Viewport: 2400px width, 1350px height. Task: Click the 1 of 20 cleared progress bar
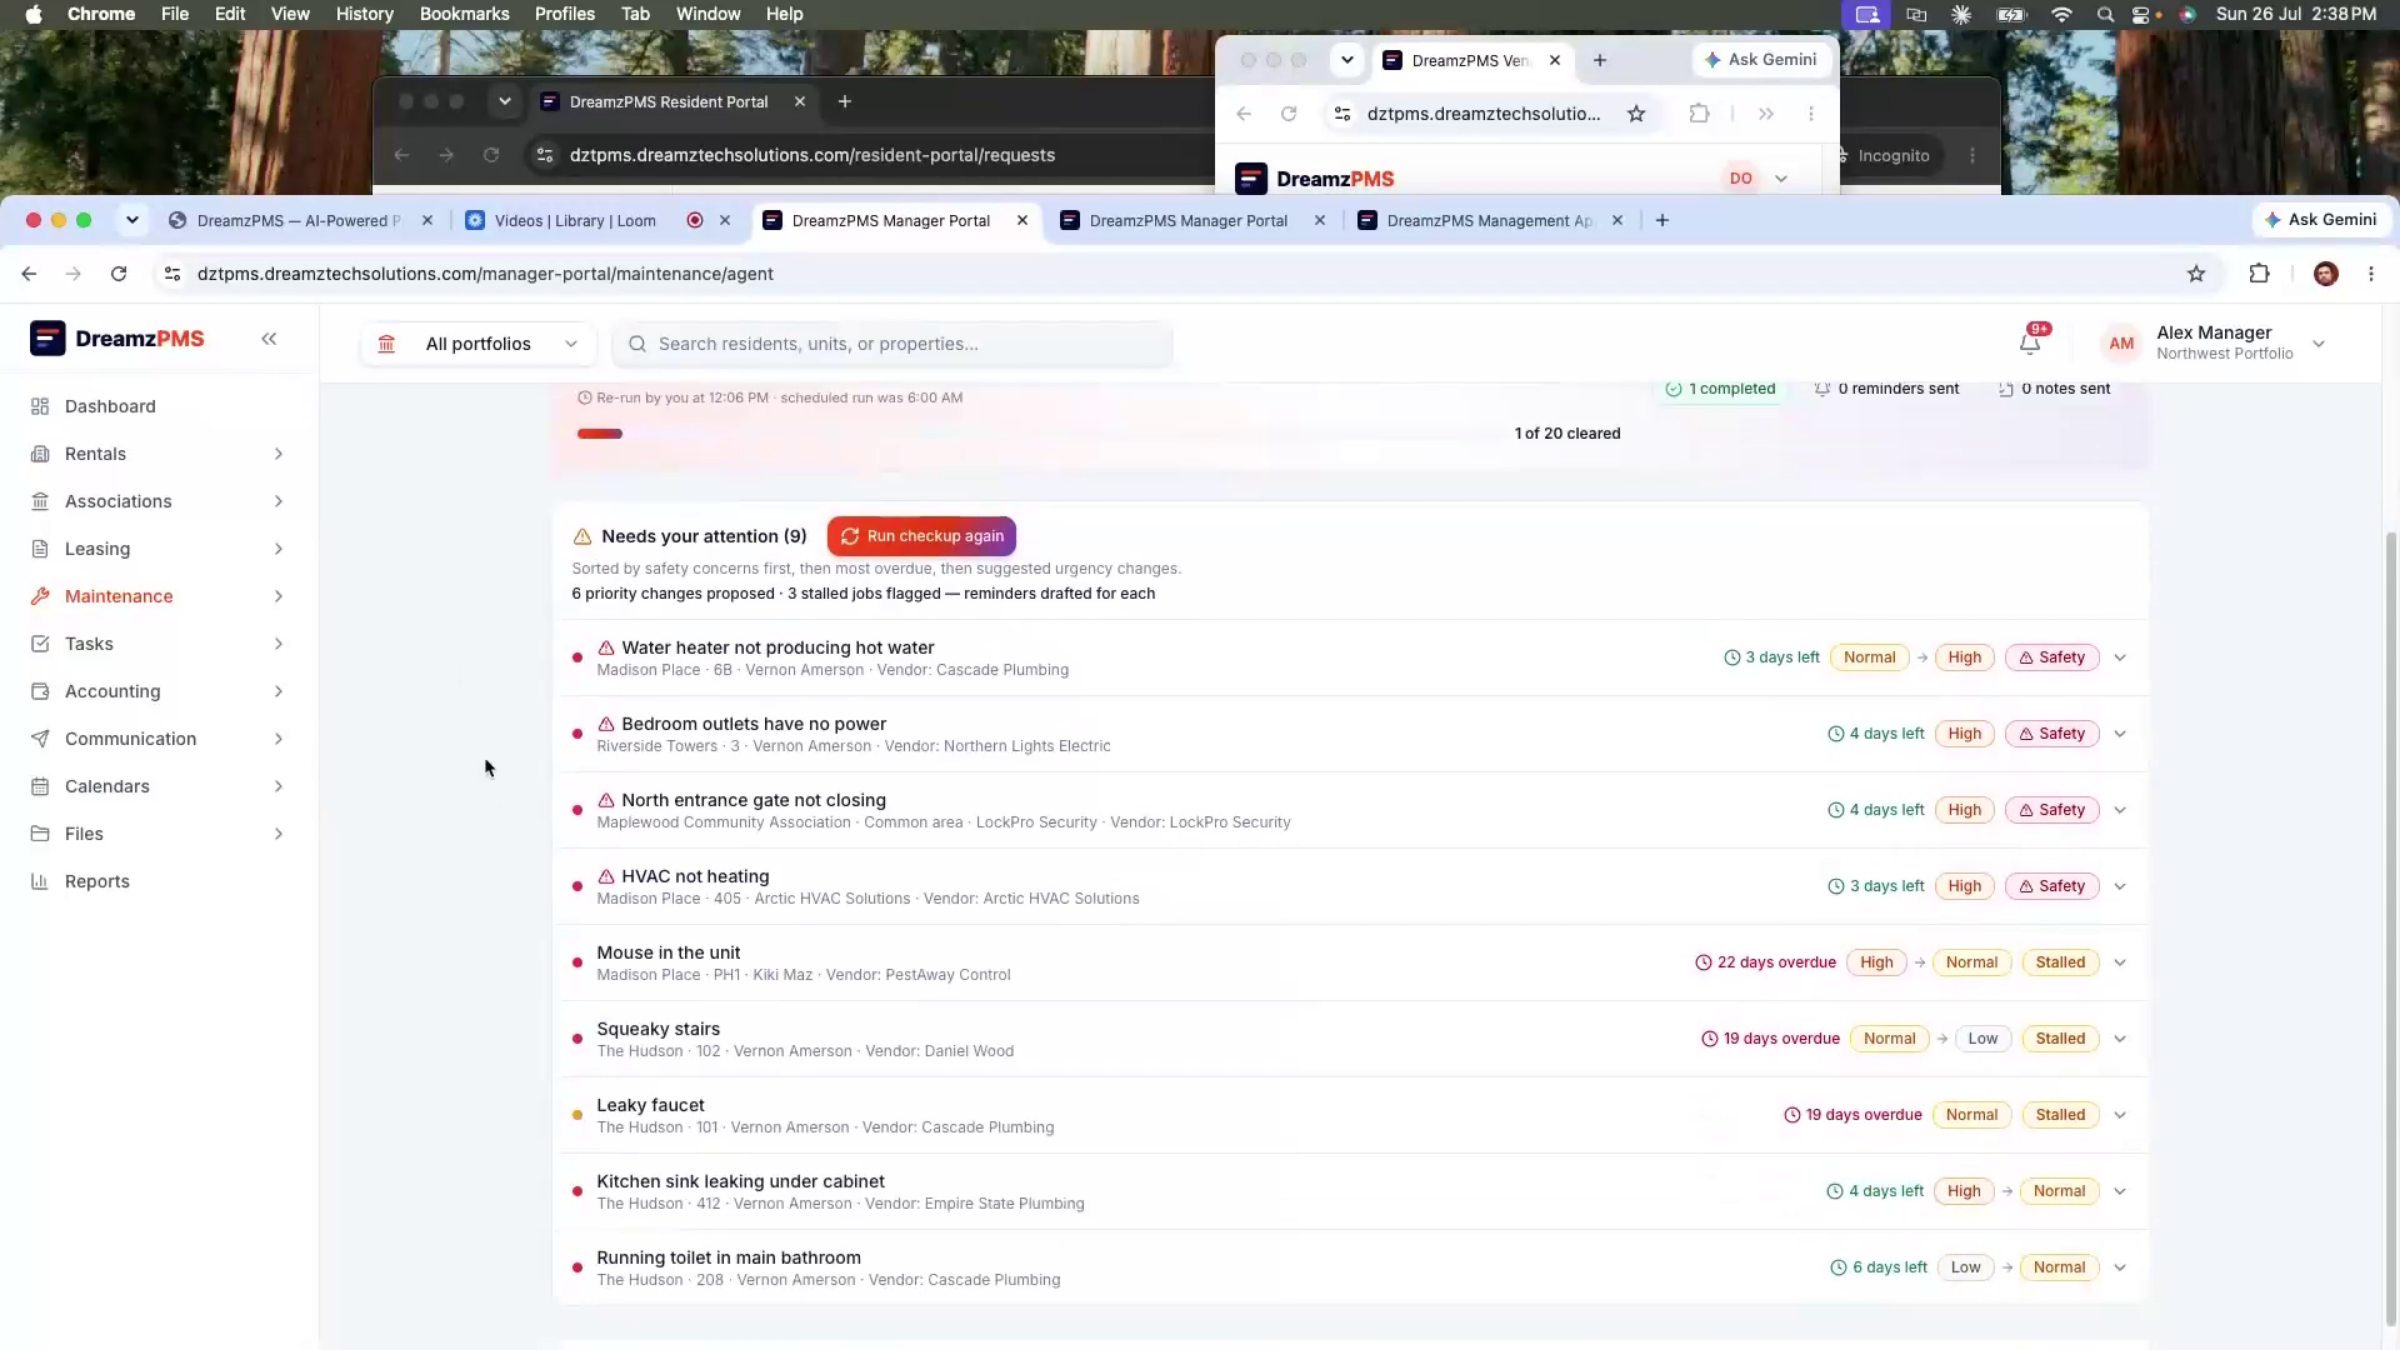coord(1035,434)
